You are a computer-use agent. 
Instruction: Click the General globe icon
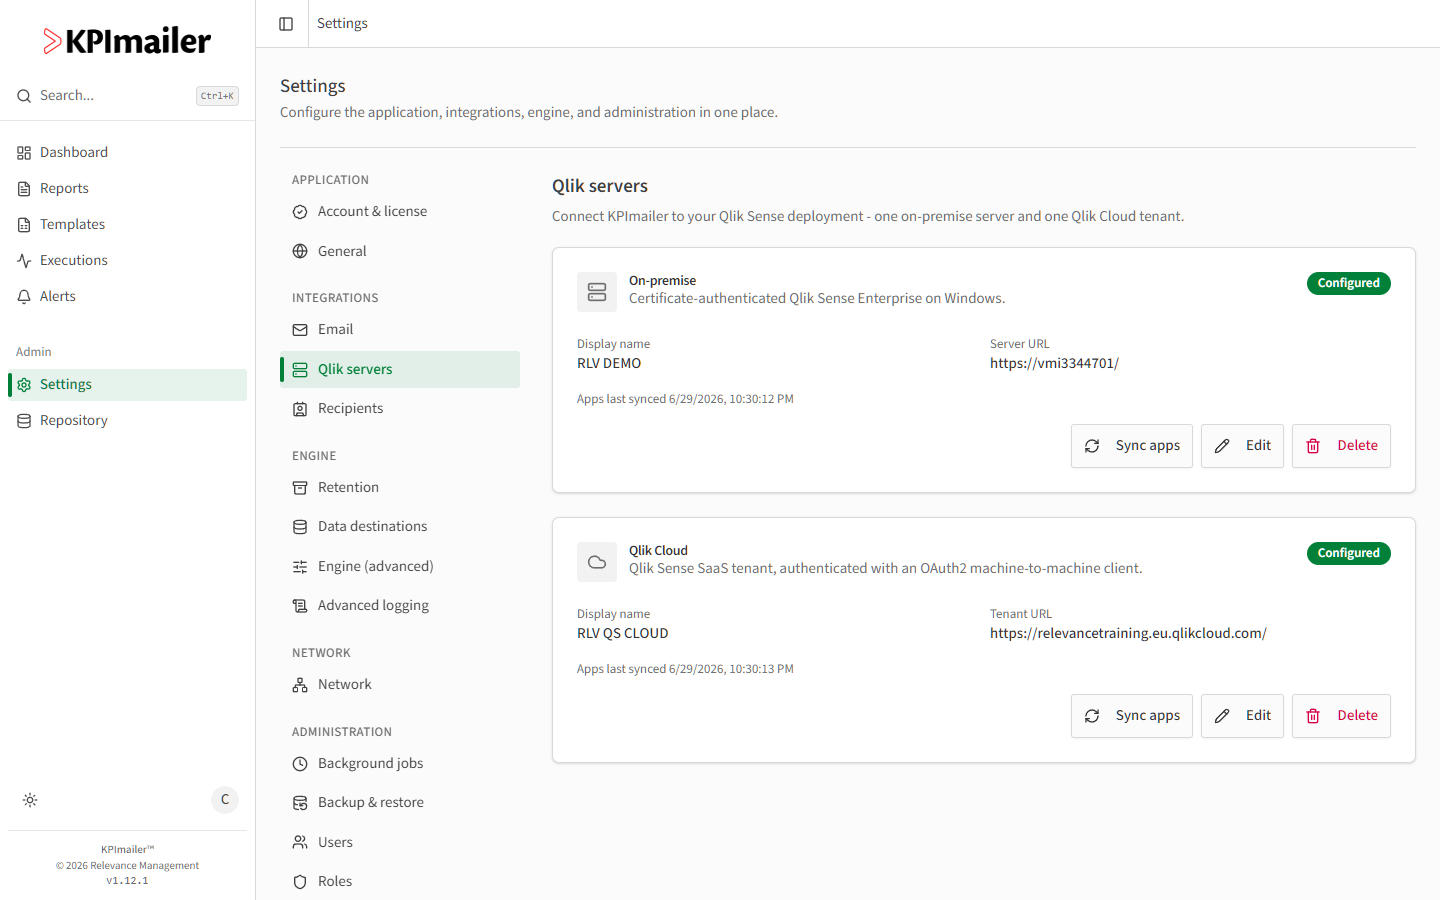300,252
